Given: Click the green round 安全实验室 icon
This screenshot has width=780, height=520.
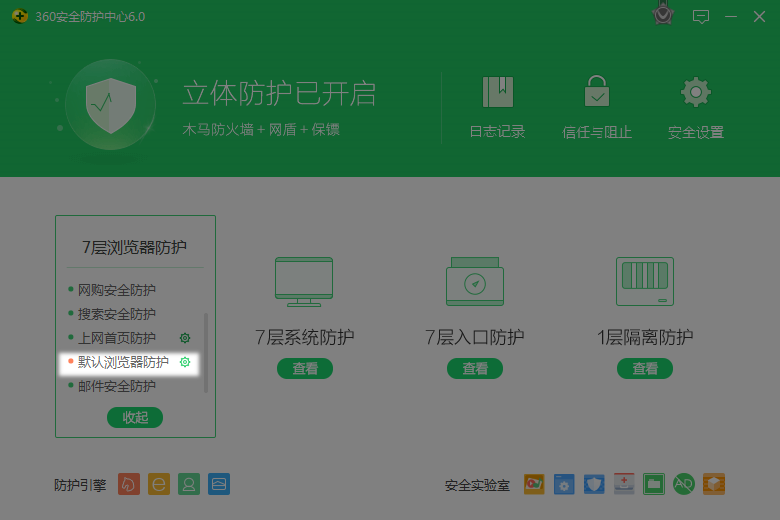Looking at the screenshot, I should (x=683, y=484).
